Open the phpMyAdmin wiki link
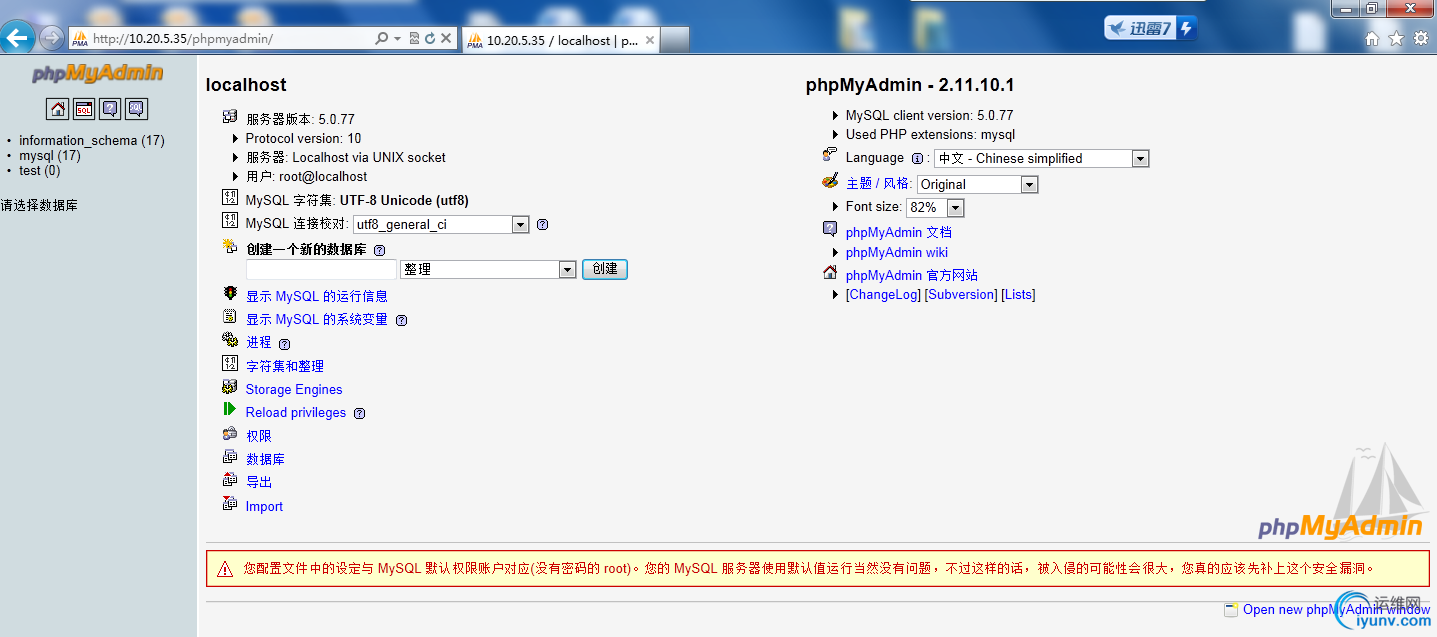The width and height of the screenshot is (1437, 637). 897,253
